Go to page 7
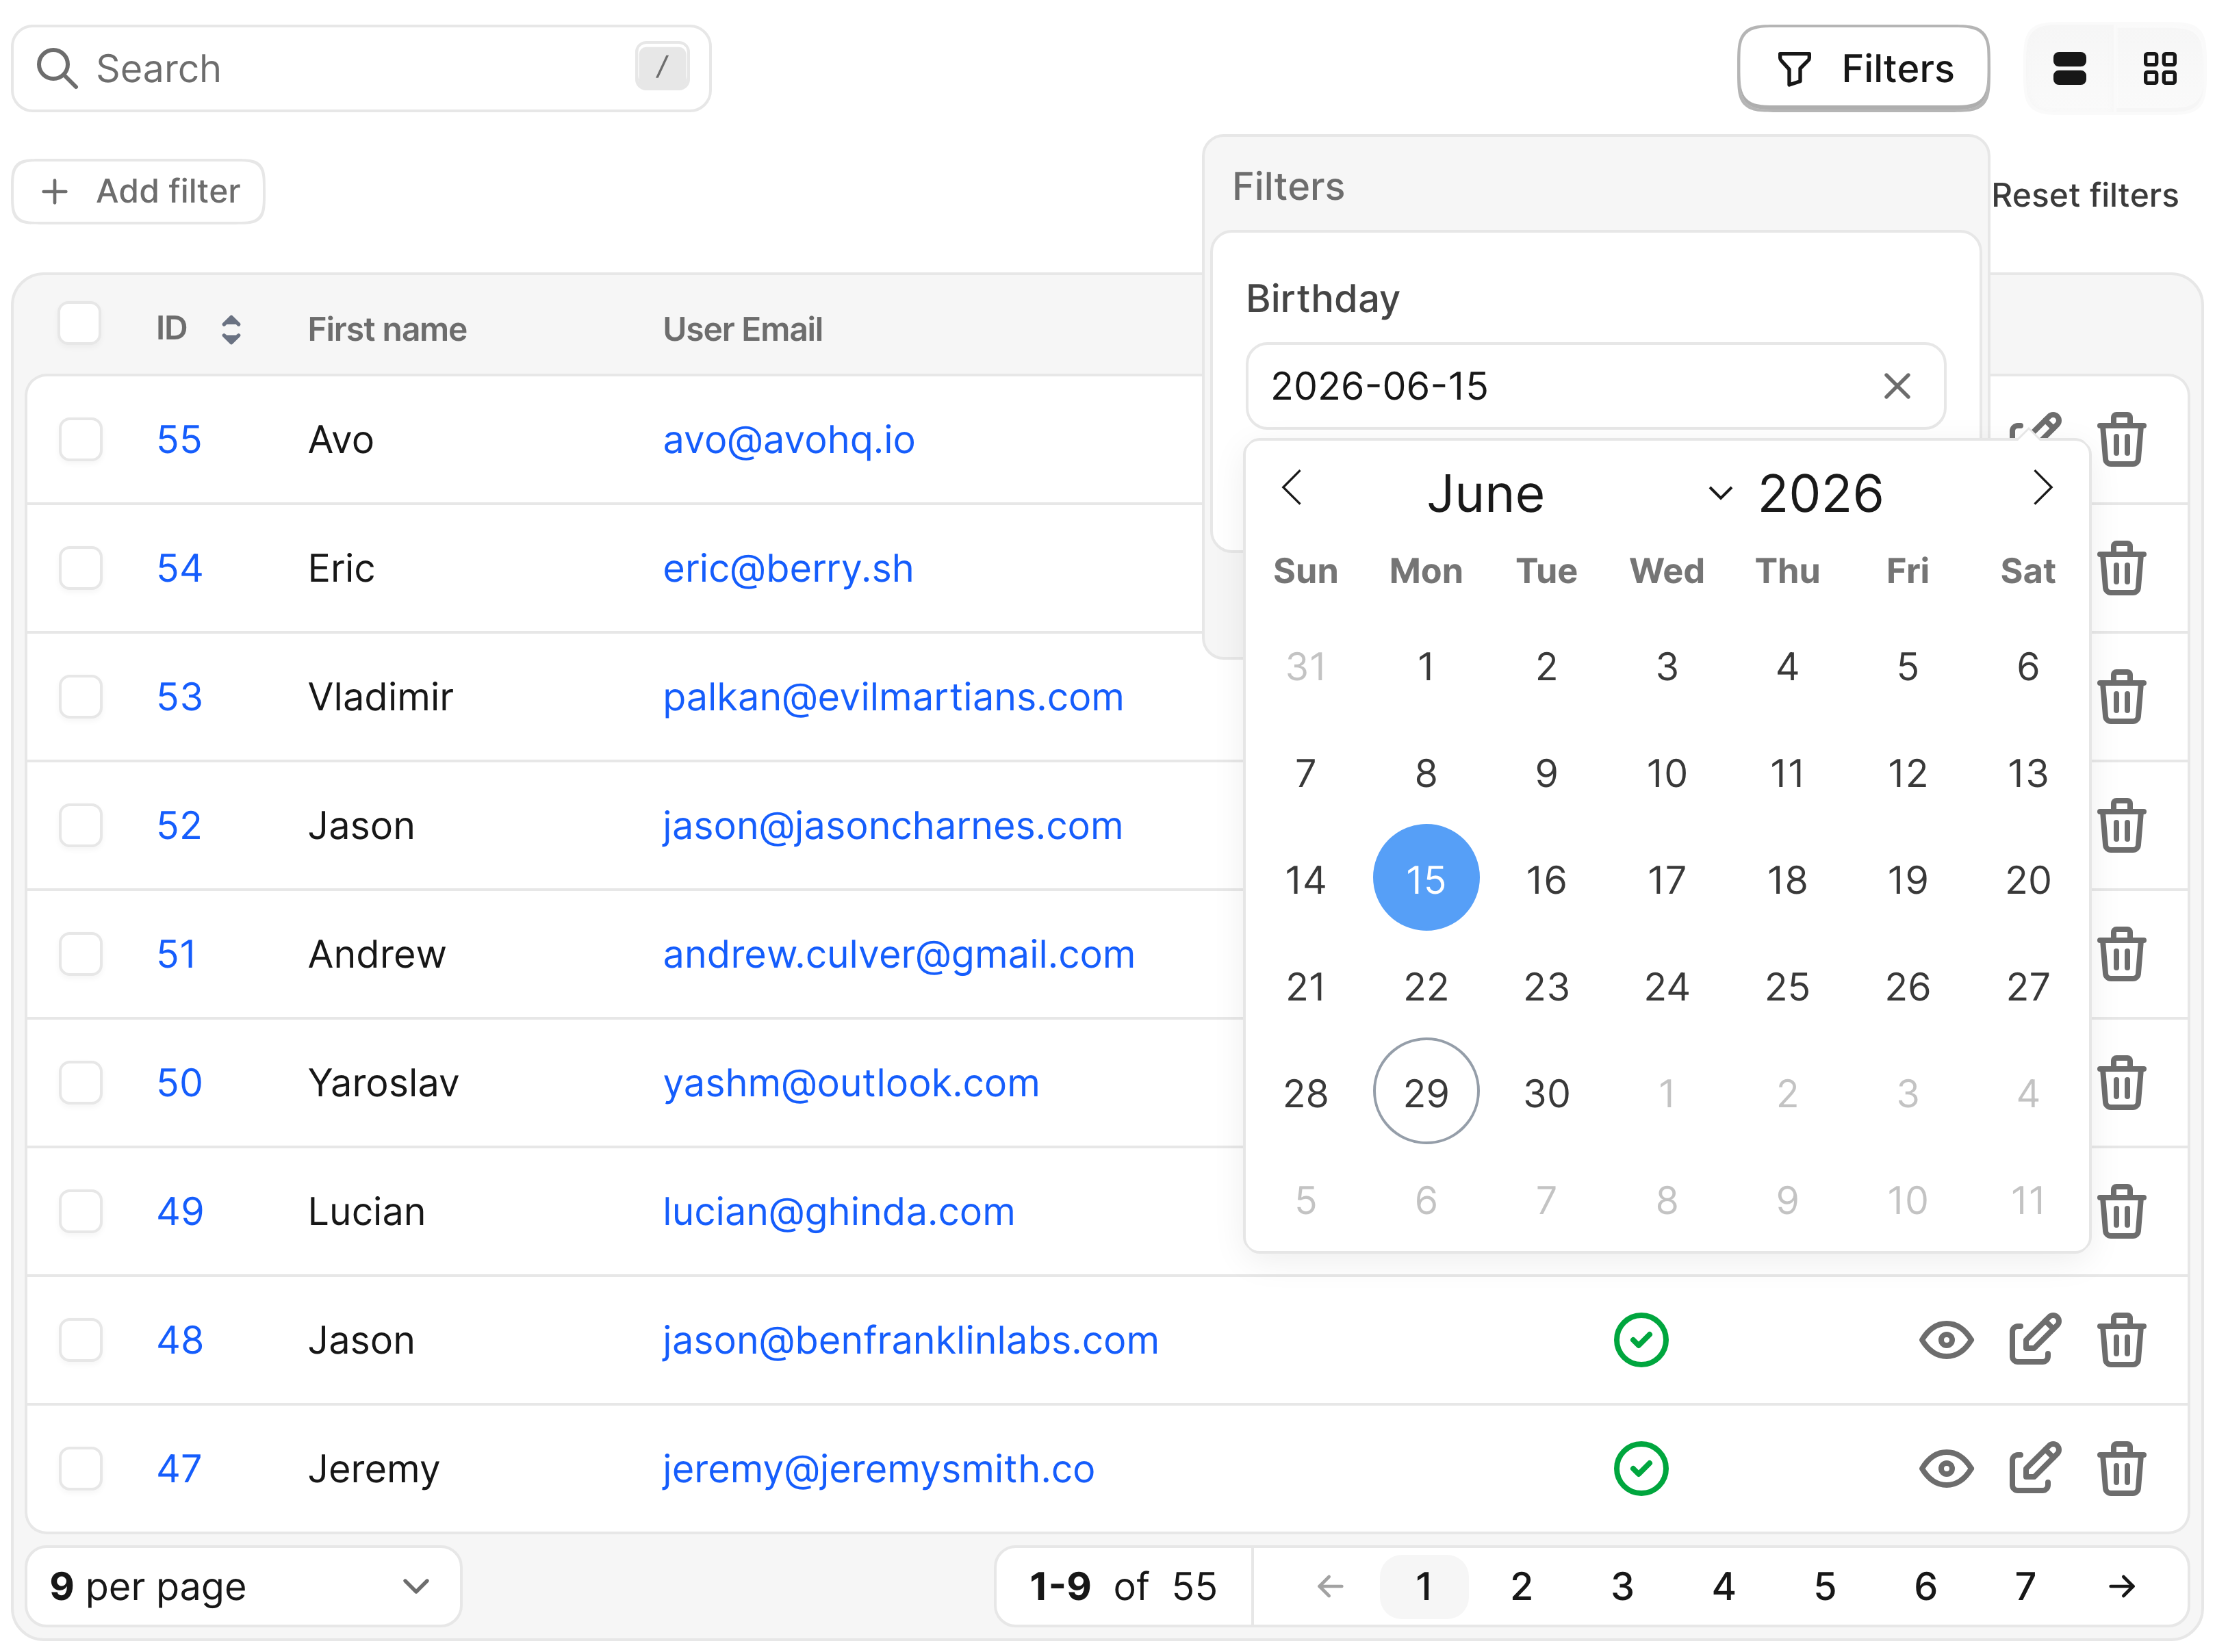This screenshot has width=2215, height=1652. pyautogui.click(x=2025, y=1586)
